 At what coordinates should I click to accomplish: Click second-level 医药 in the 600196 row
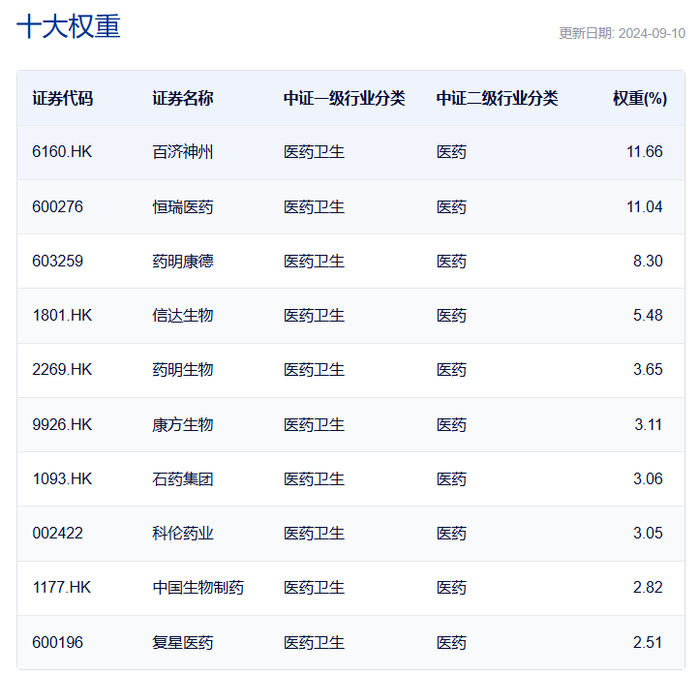(451, 642)
